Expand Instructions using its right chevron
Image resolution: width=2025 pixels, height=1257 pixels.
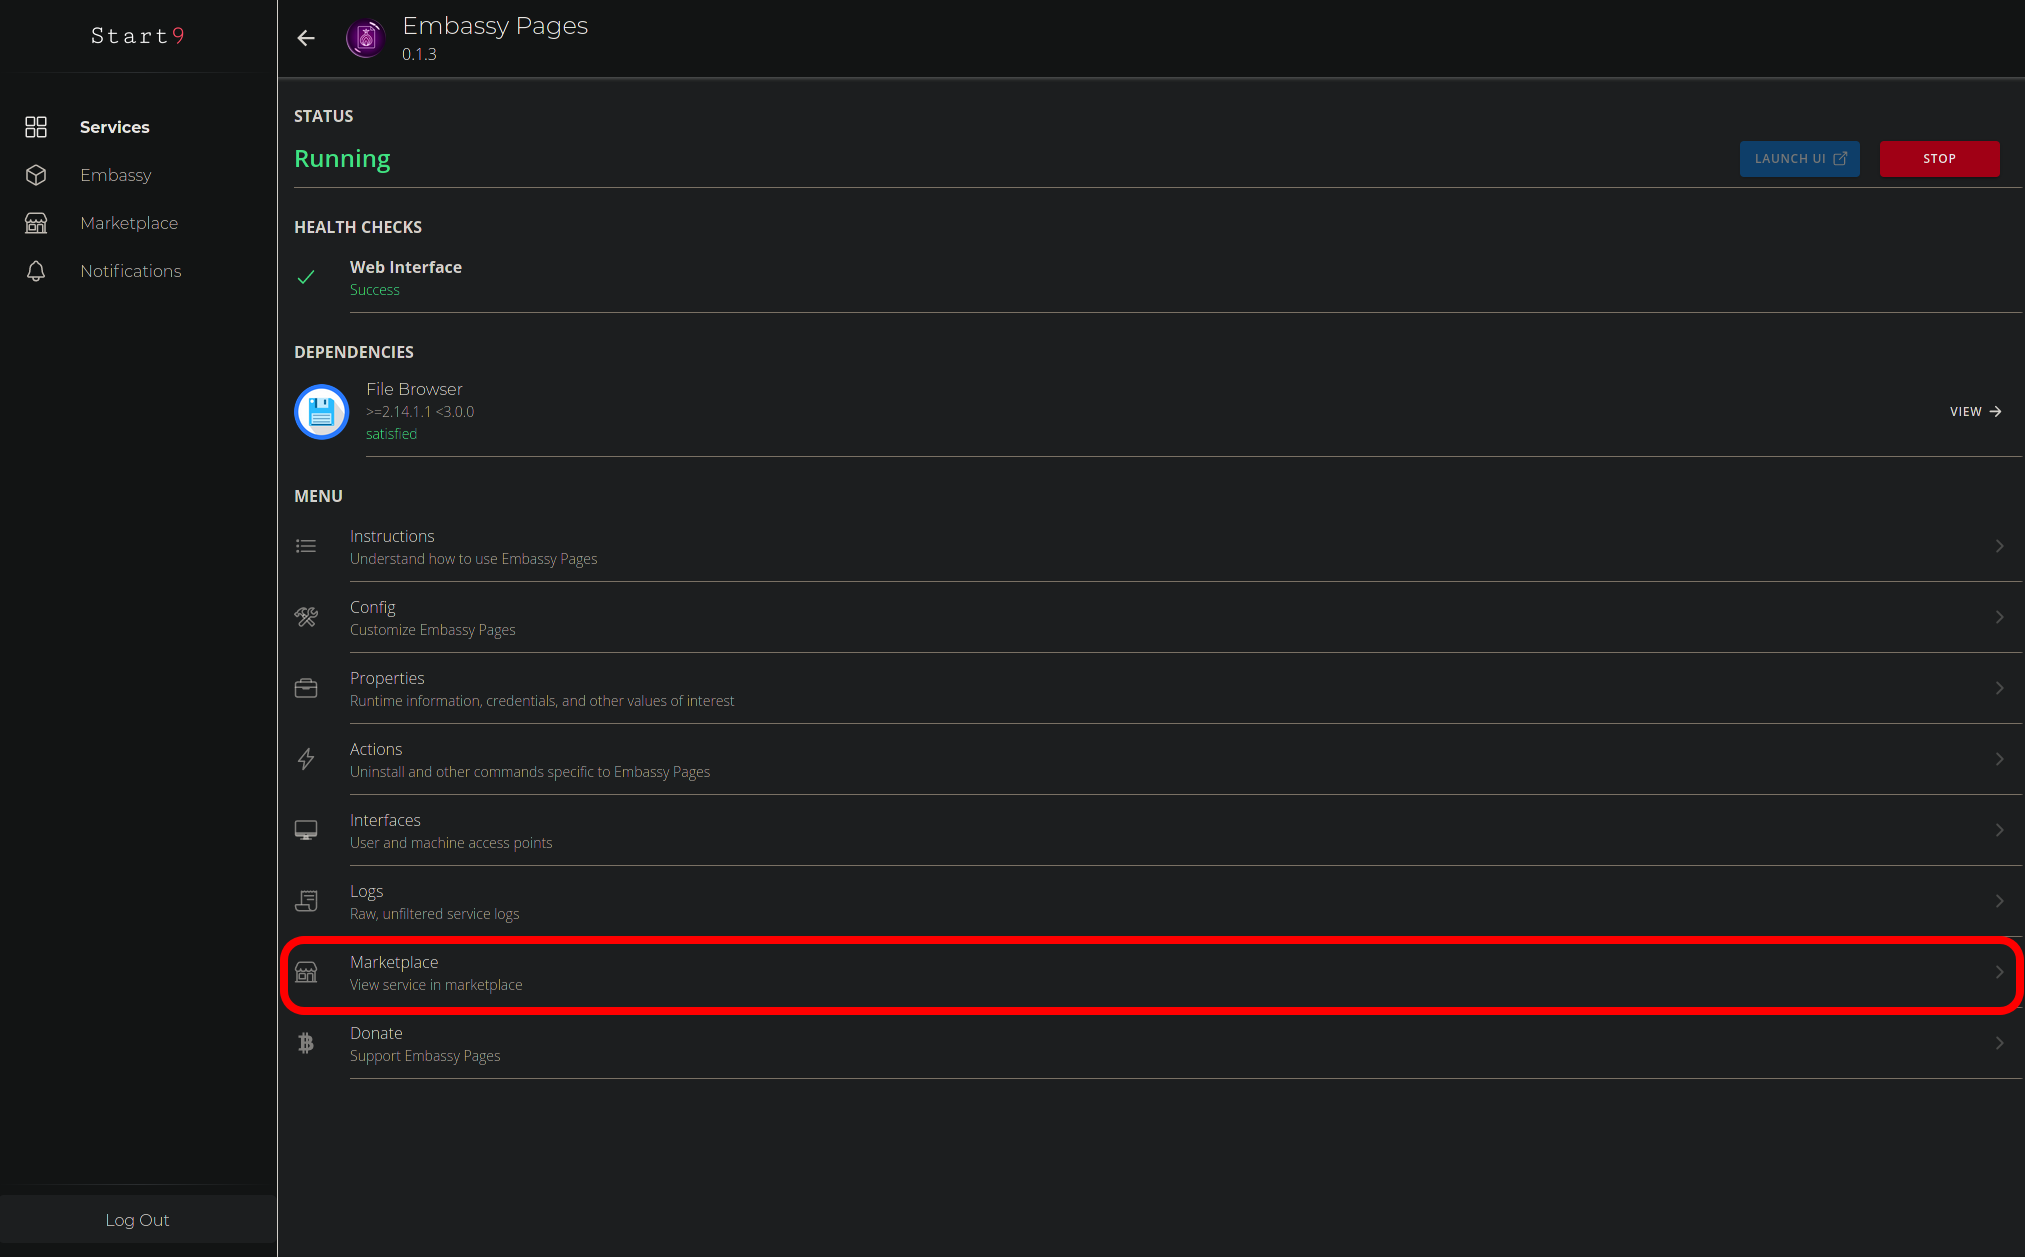tap(1999, 546)
